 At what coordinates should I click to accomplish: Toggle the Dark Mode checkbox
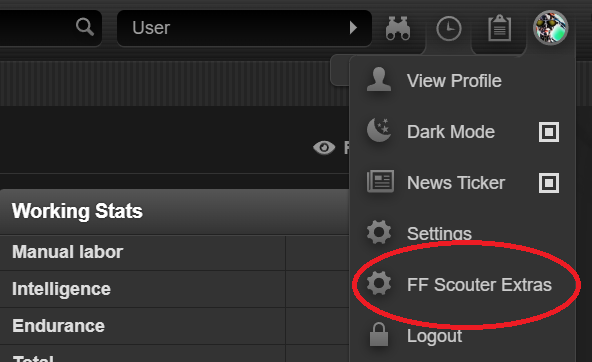[549, 132]
